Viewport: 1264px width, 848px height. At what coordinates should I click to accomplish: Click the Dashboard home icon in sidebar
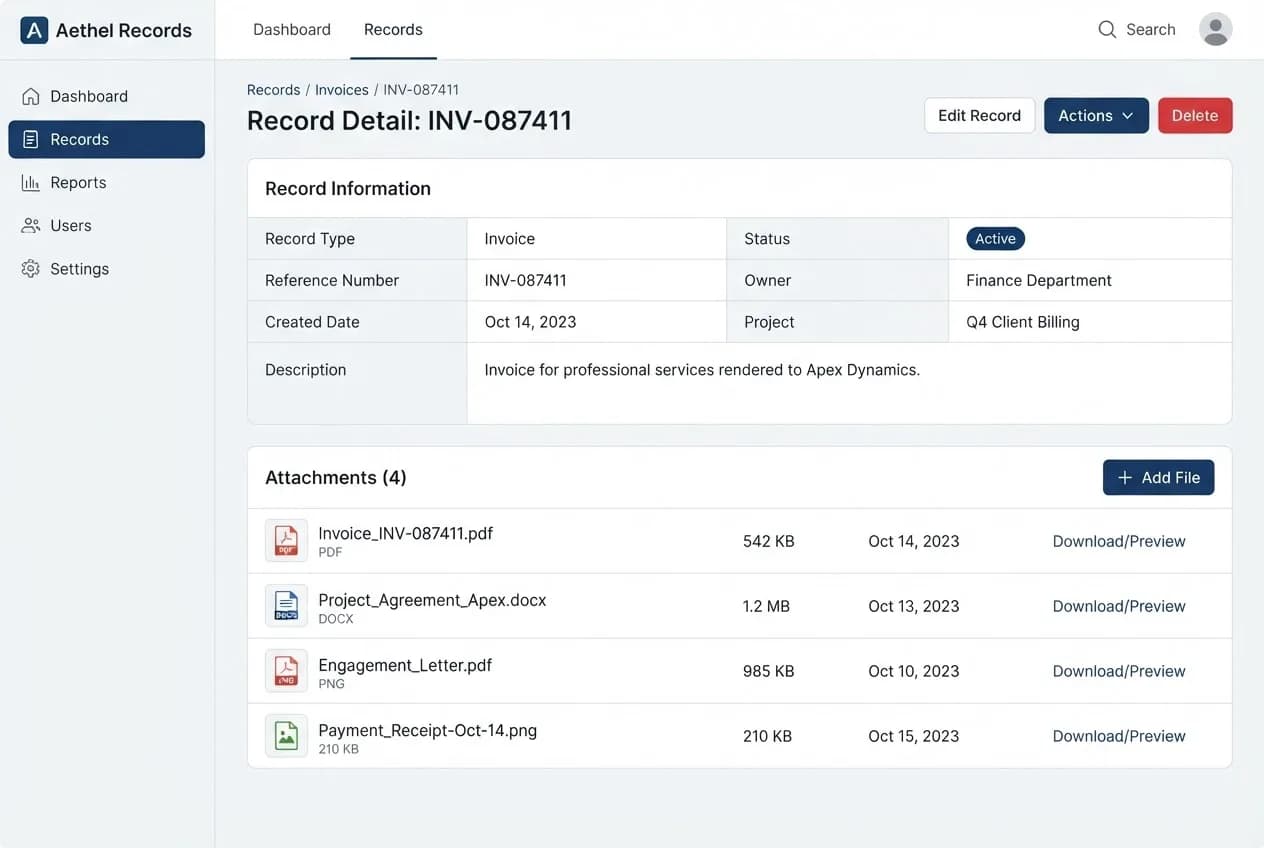pyautogui.click(x=31, y=97)
